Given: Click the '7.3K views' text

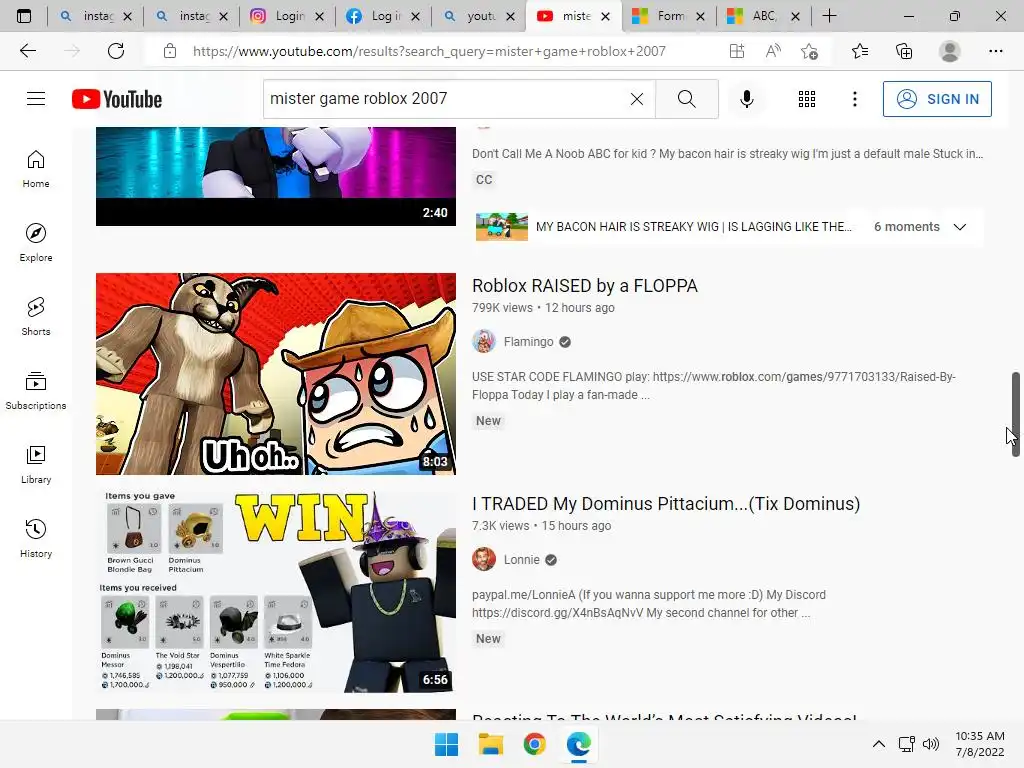Looking at the screenshot, I should coord(500,526).
